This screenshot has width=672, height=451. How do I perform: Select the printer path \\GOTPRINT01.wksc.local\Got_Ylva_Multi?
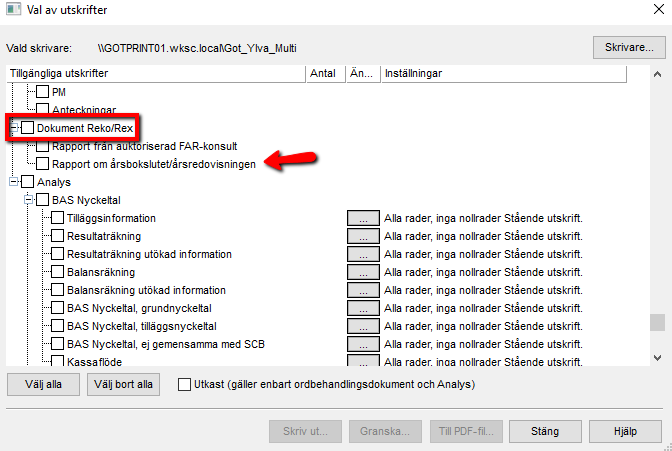(x=197, y=48)
